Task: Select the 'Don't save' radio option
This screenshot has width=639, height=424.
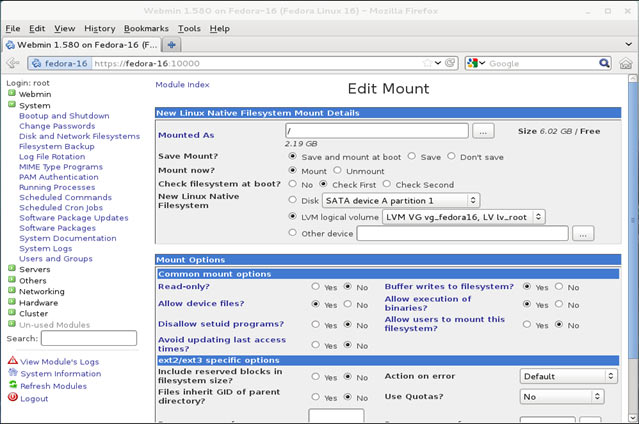Action: point(451,156)
